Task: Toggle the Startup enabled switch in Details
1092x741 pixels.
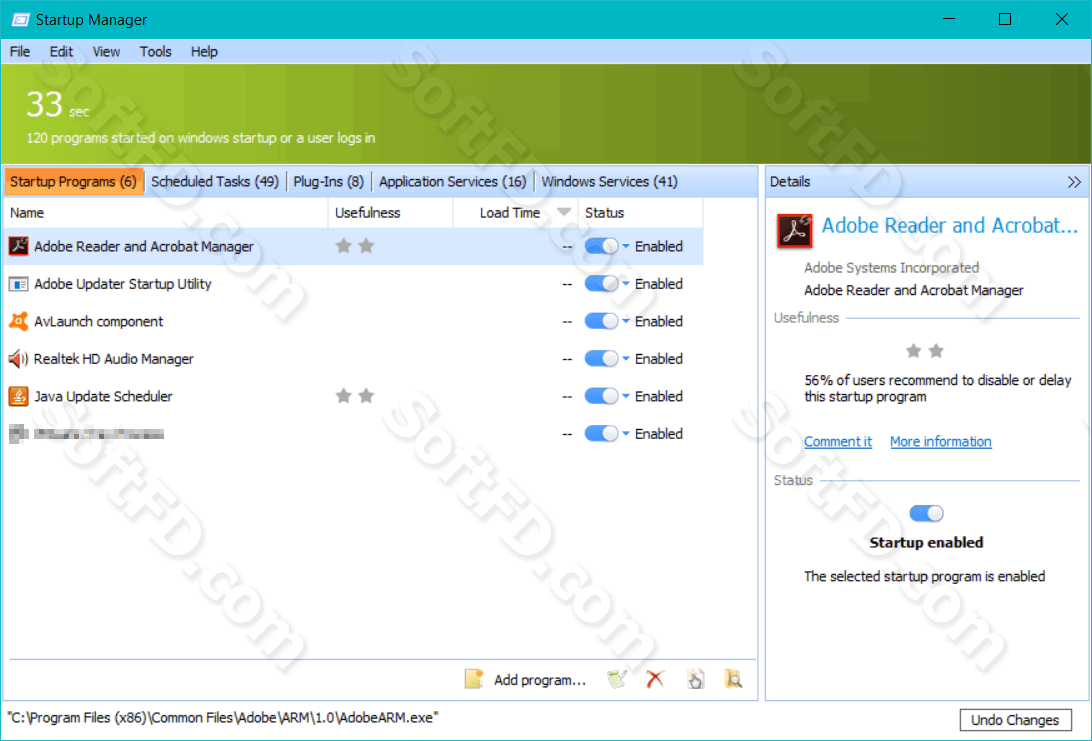Action: tap(926, 513)
